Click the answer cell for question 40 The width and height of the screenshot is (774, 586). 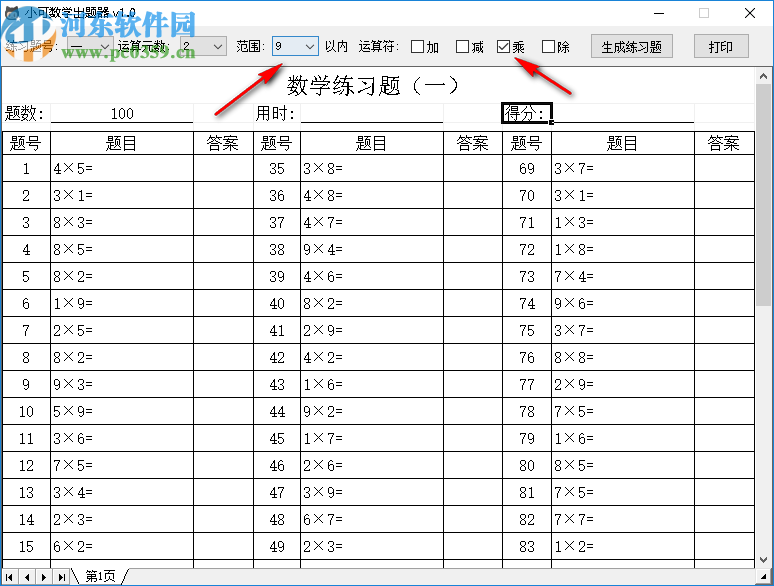tap(473, 303)
